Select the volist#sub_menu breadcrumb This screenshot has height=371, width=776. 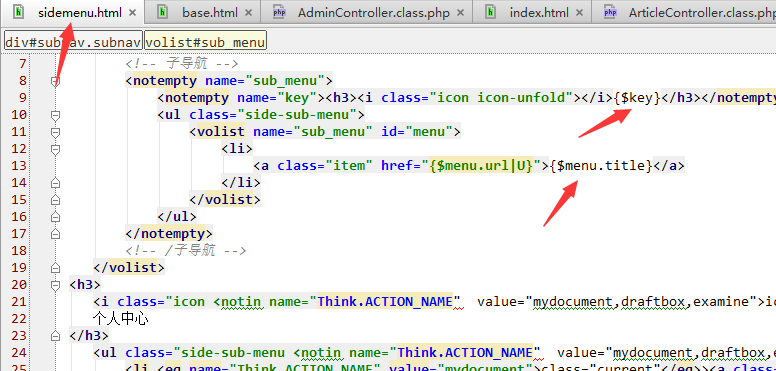coord(205,42)
